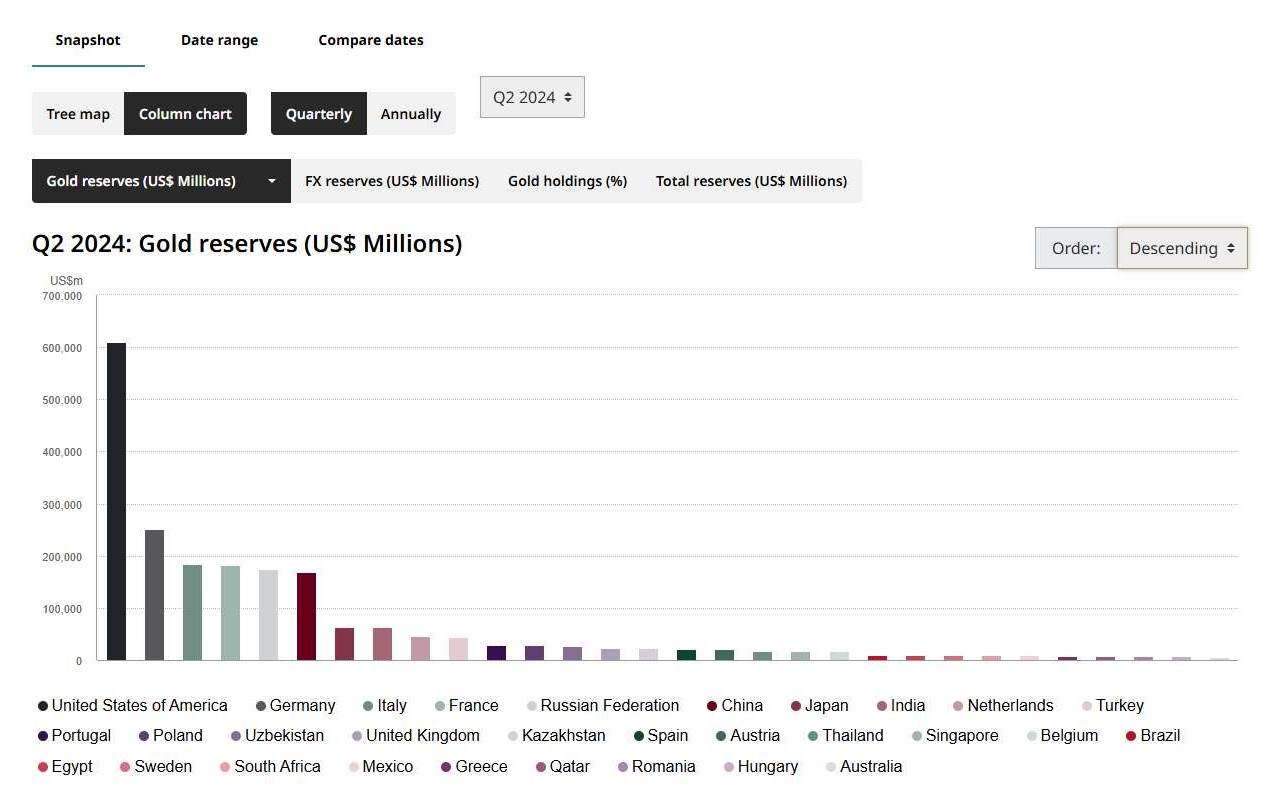
Task: Toggle Spain's dark green legend dot
Action: coord(639,736)
